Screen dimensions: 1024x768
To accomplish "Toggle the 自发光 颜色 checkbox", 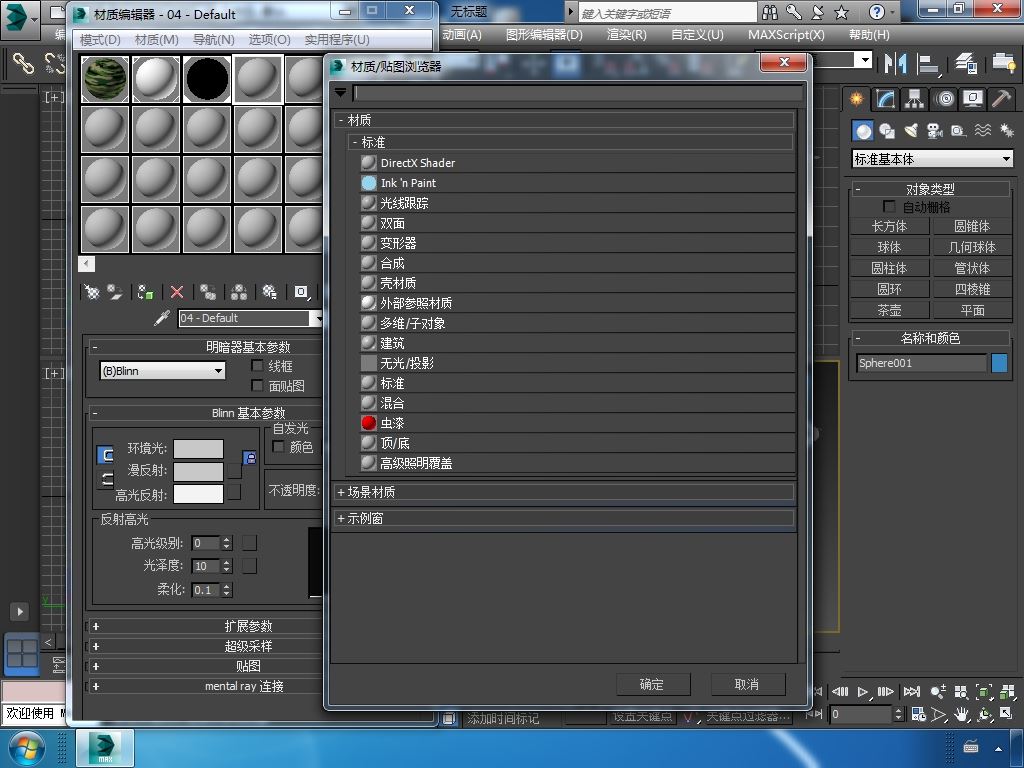I will pyautogui.click(x=278, y=447).
